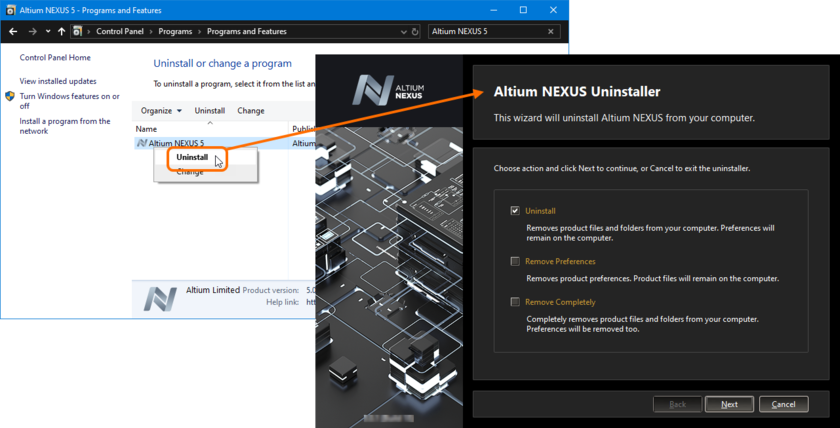This screenshot has height=428, width=840.
Task: Click the Altium NEXUS 5 row icon
Action: pyautogui.click(x=142, y=143)
